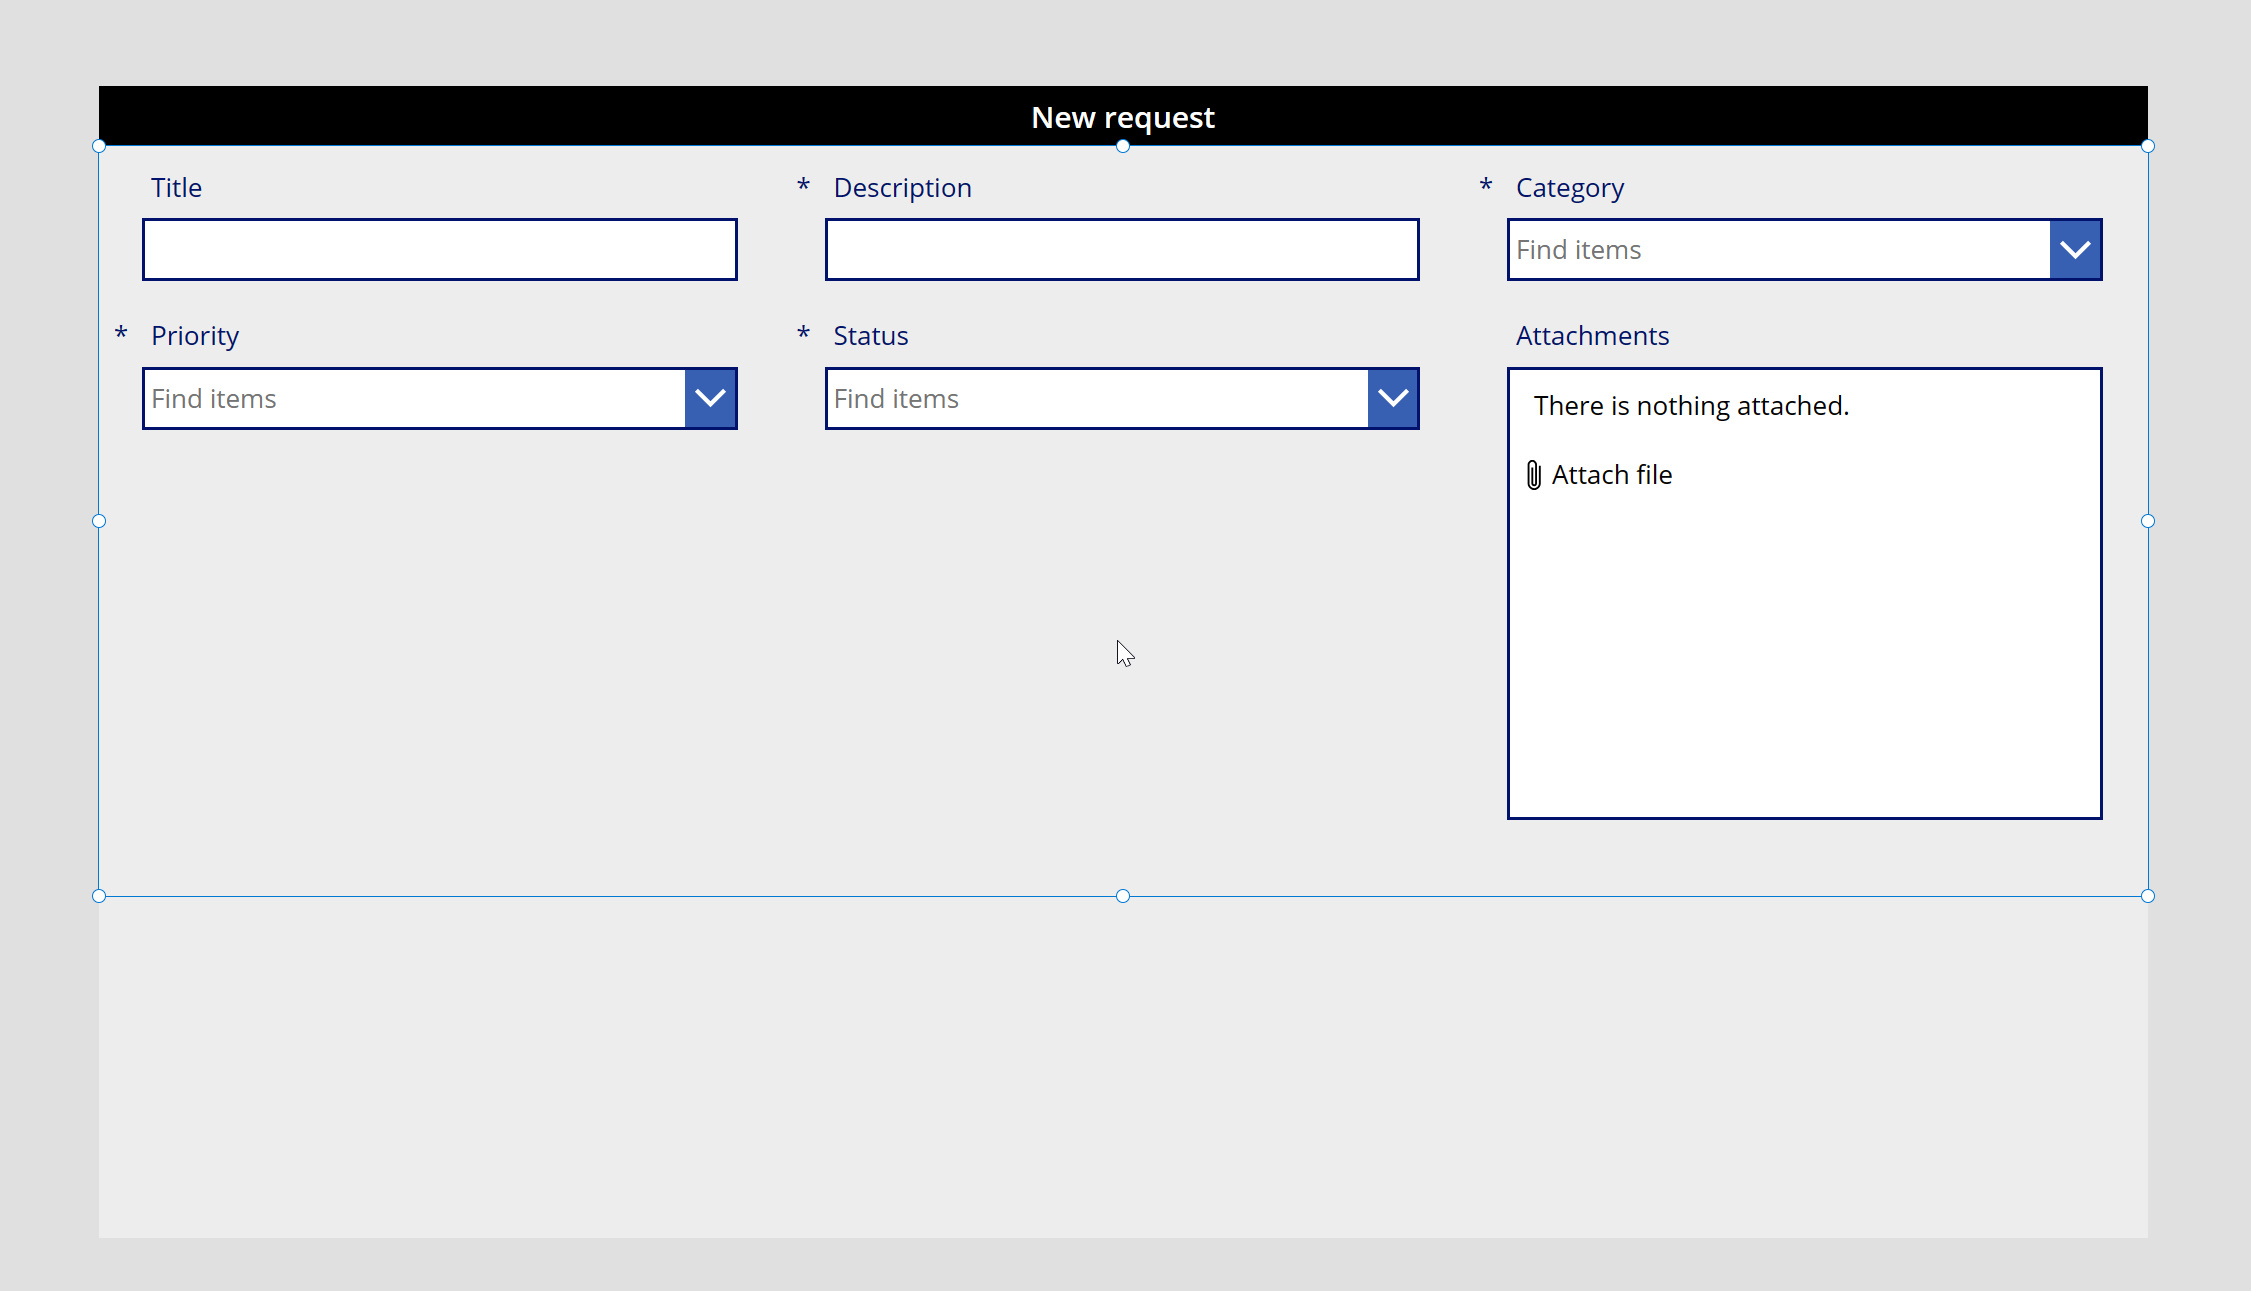Click the bottom-center resize handle of form
Viewport: 2251px width, 1291px height.
[1123, 896]
